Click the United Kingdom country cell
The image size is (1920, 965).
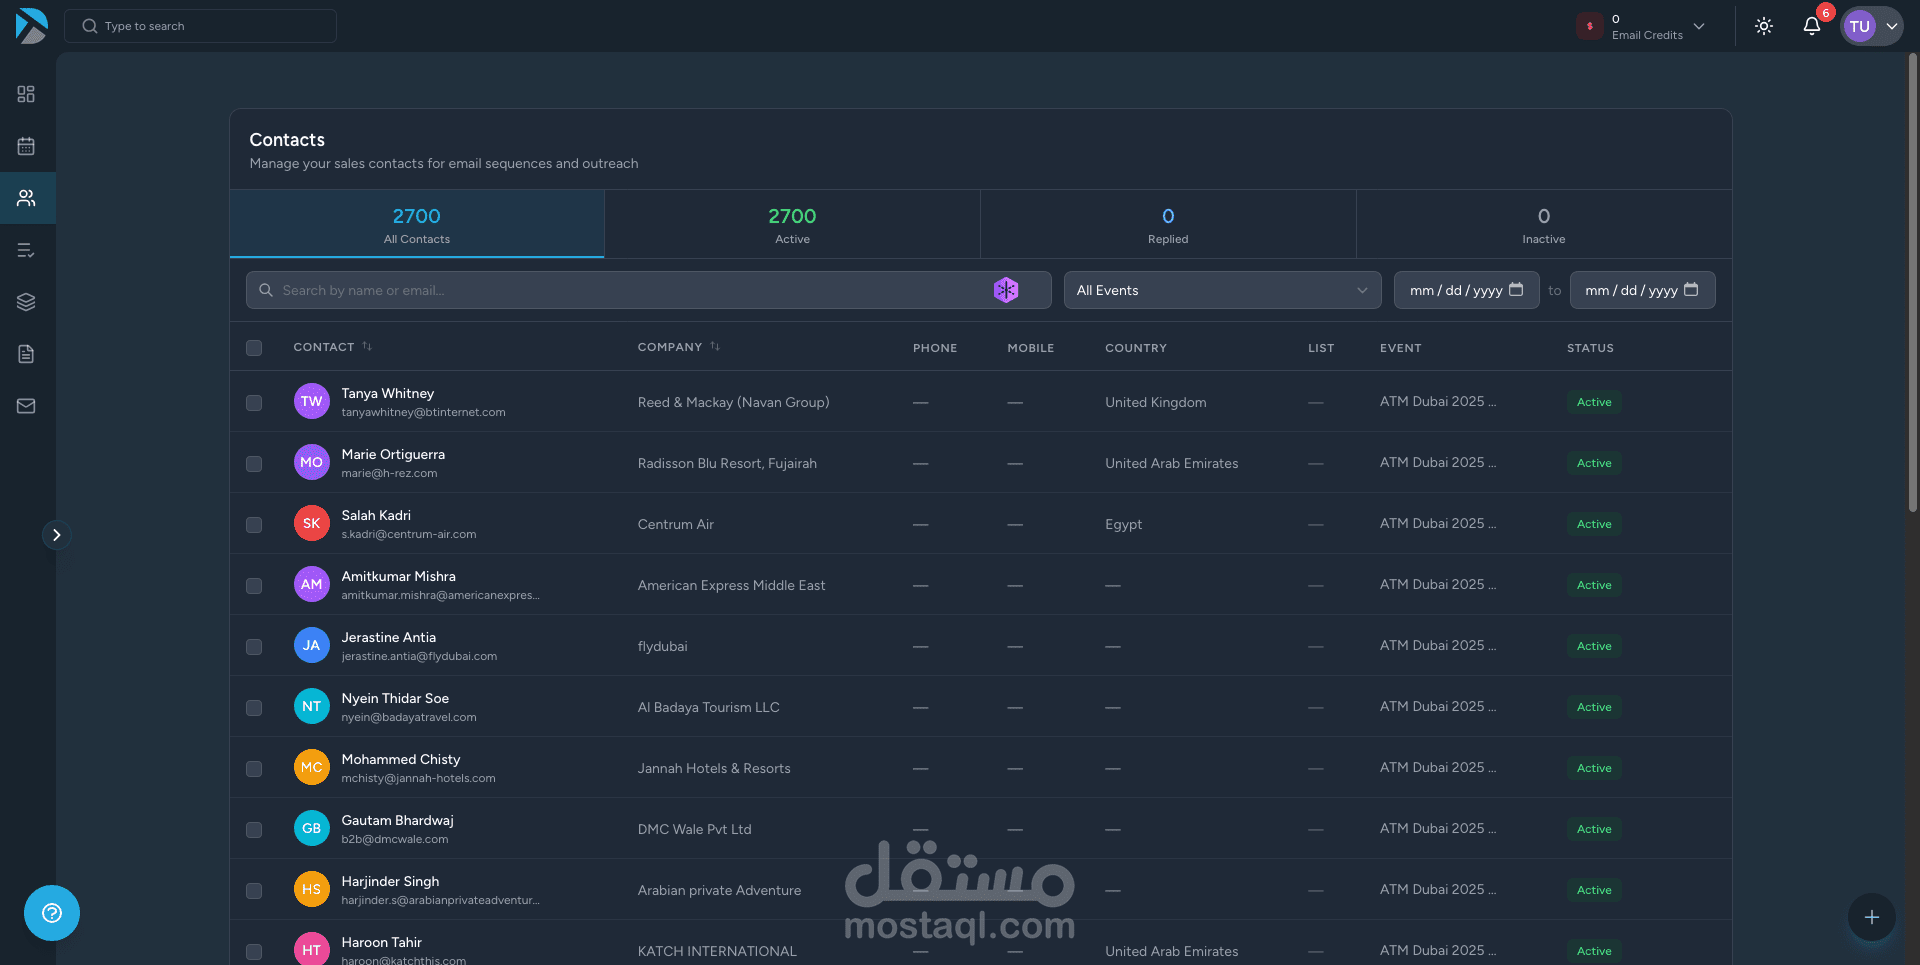(x=1155, y=402)
